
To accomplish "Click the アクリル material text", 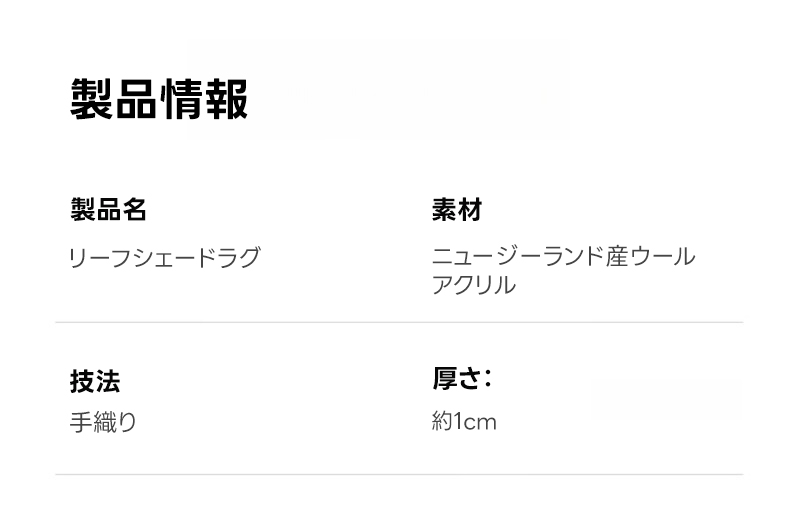I will point(473,285).
